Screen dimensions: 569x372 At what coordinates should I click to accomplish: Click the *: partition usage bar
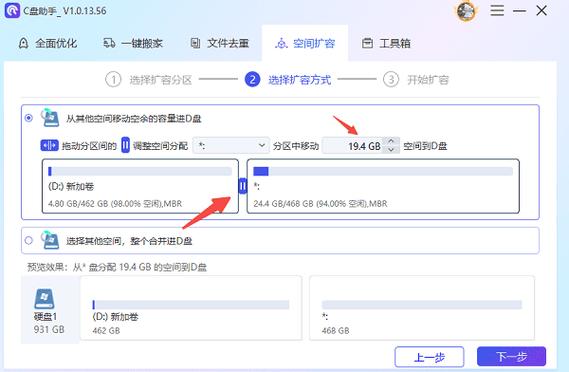[x=383, y=171]
